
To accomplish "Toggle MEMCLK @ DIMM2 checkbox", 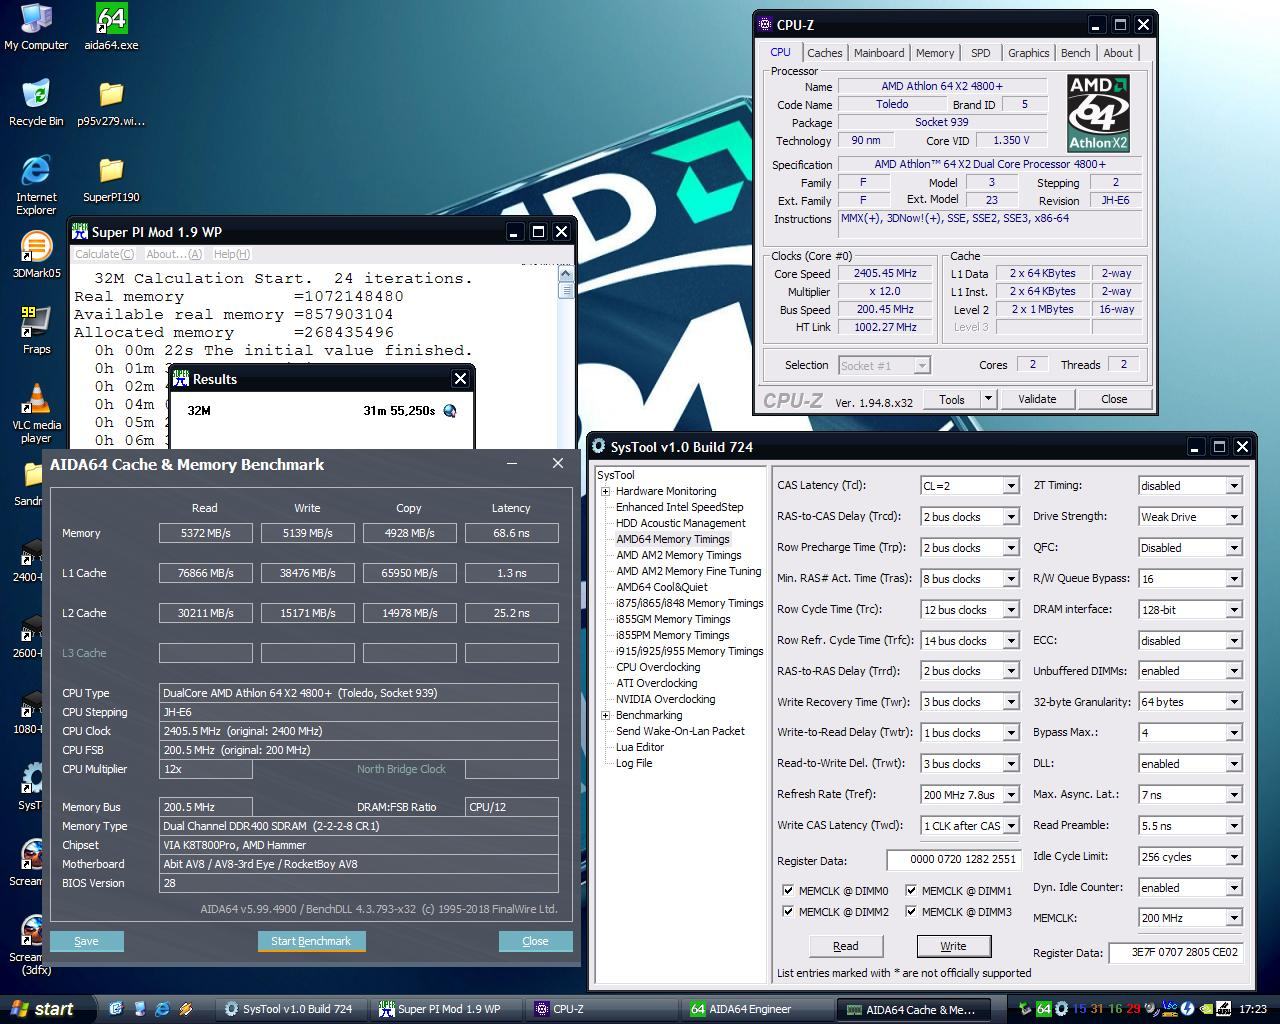I will pyautogui.click(x=788, y=911).
